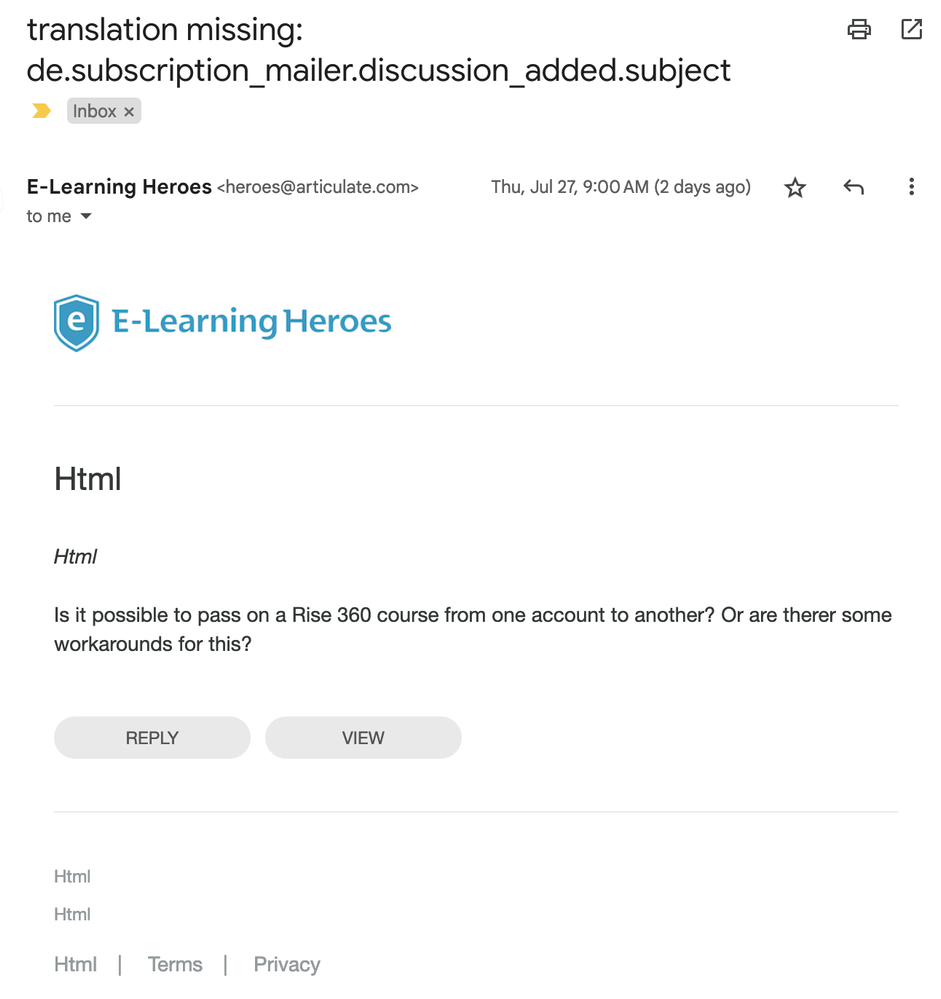Click the E-Learning Heroes shield logo
This screenshot has width=941, height=999.
(x=76, y=323)
